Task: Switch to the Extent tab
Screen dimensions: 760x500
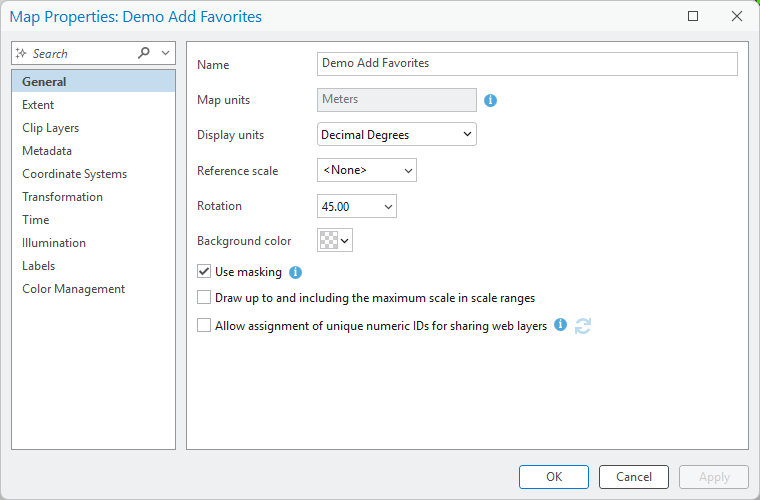Action: click(x=94, y=105)
